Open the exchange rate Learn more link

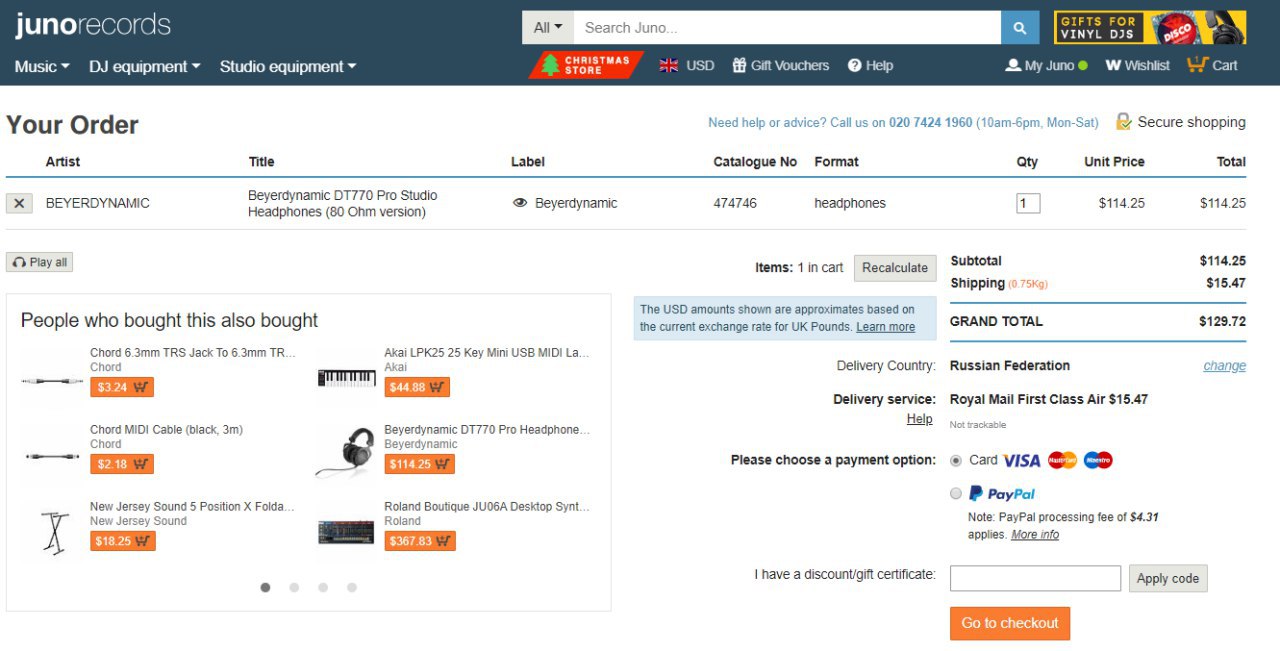(x=885, y=327)
